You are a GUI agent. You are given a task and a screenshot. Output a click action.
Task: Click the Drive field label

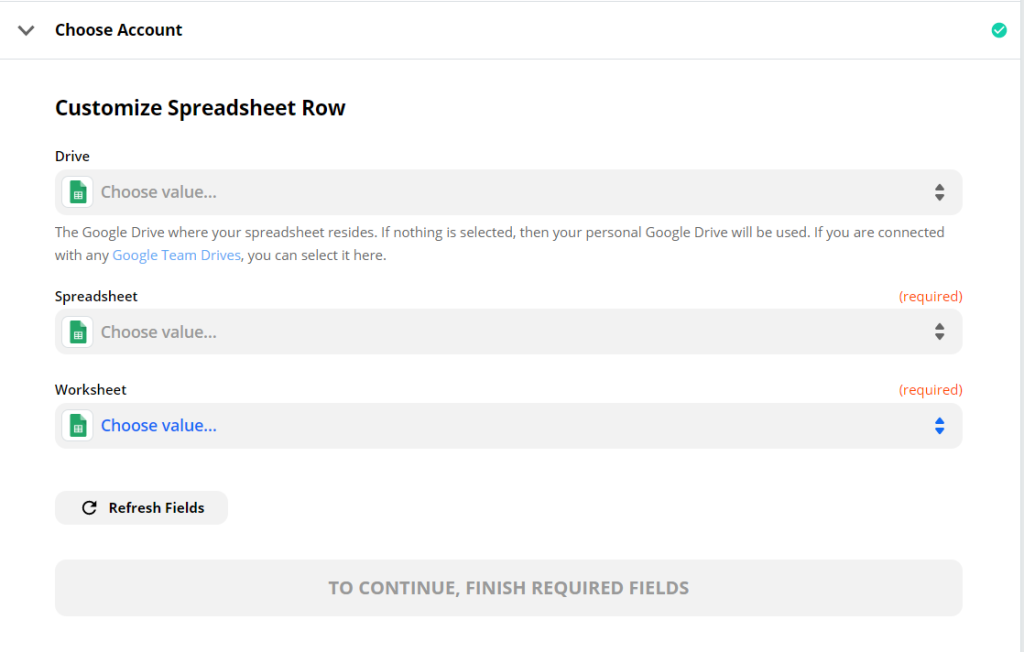[72, 156]
